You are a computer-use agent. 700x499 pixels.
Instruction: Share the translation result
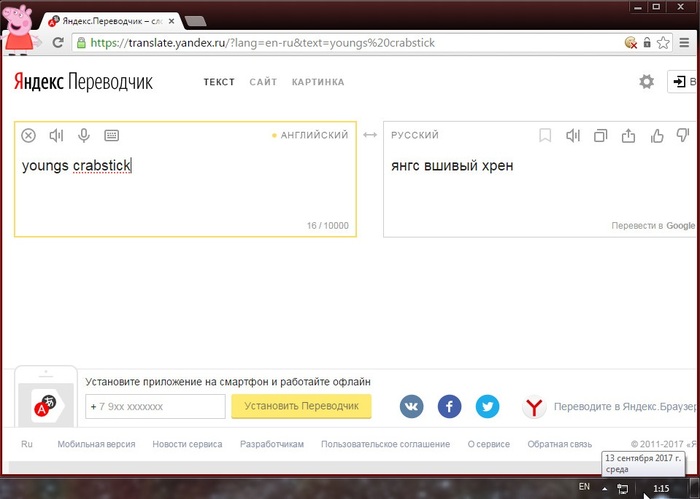click(629, 136)
